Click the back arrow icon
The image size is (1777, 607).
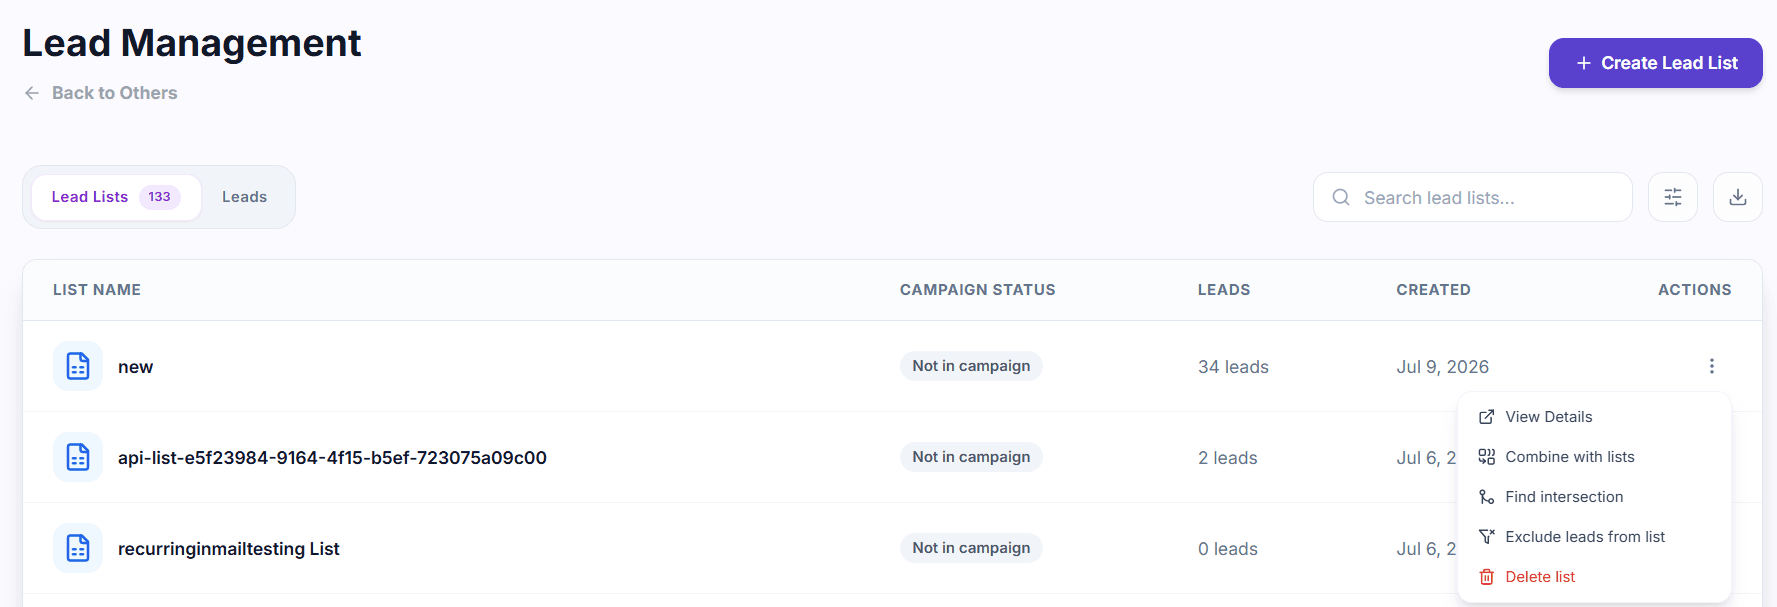(32, 93)
